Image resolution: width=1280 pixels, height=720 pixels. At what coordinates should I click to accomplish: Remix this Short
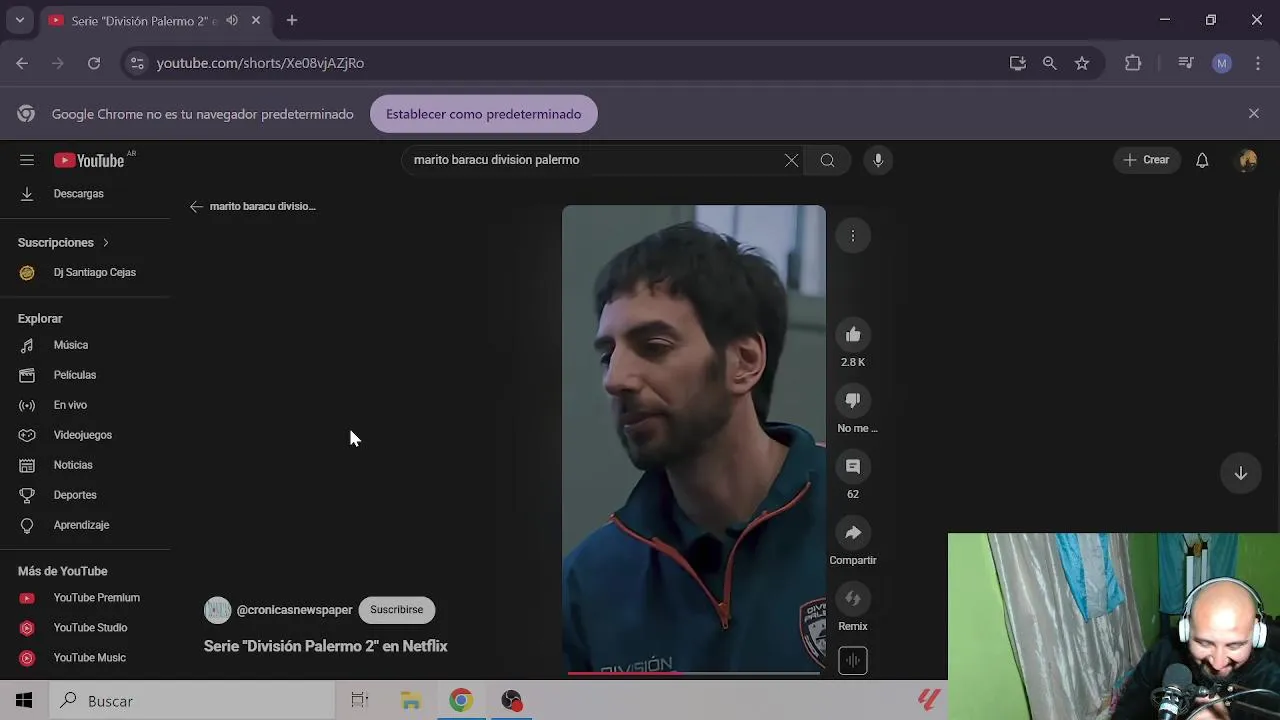(x=853, y=599)
